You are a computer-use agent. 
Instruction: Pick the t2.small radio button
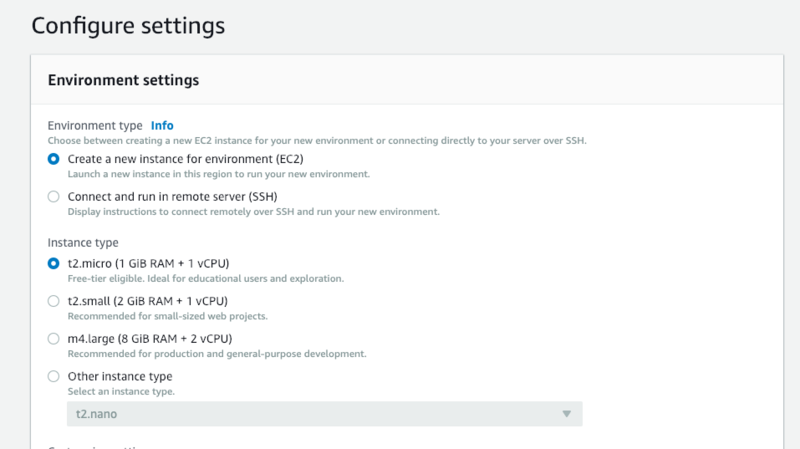tap(54, 301)
